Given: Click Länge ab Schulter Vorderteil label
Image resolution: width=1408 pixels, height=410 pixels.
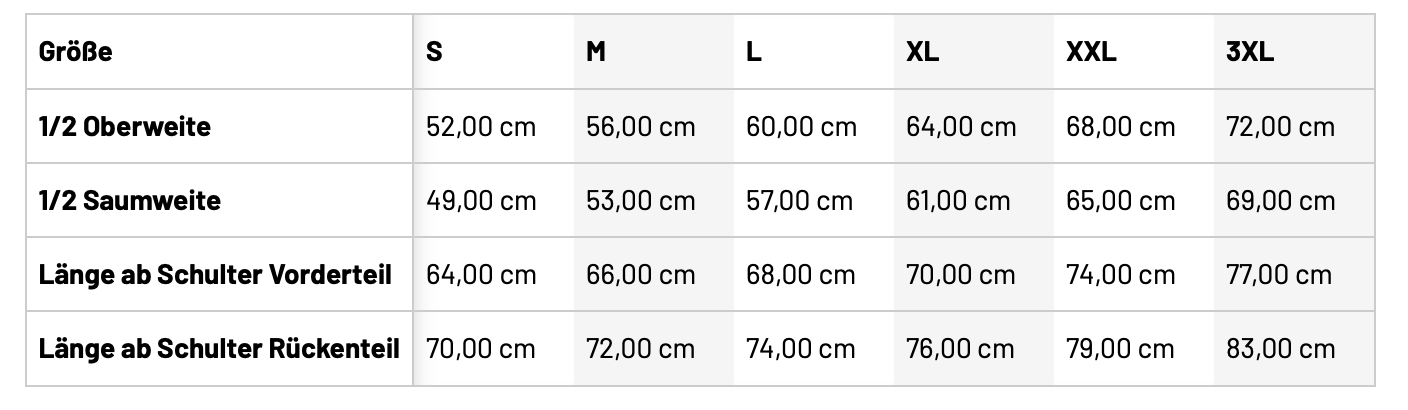Looking at the screenshot, I should click(x=215, y=274).
